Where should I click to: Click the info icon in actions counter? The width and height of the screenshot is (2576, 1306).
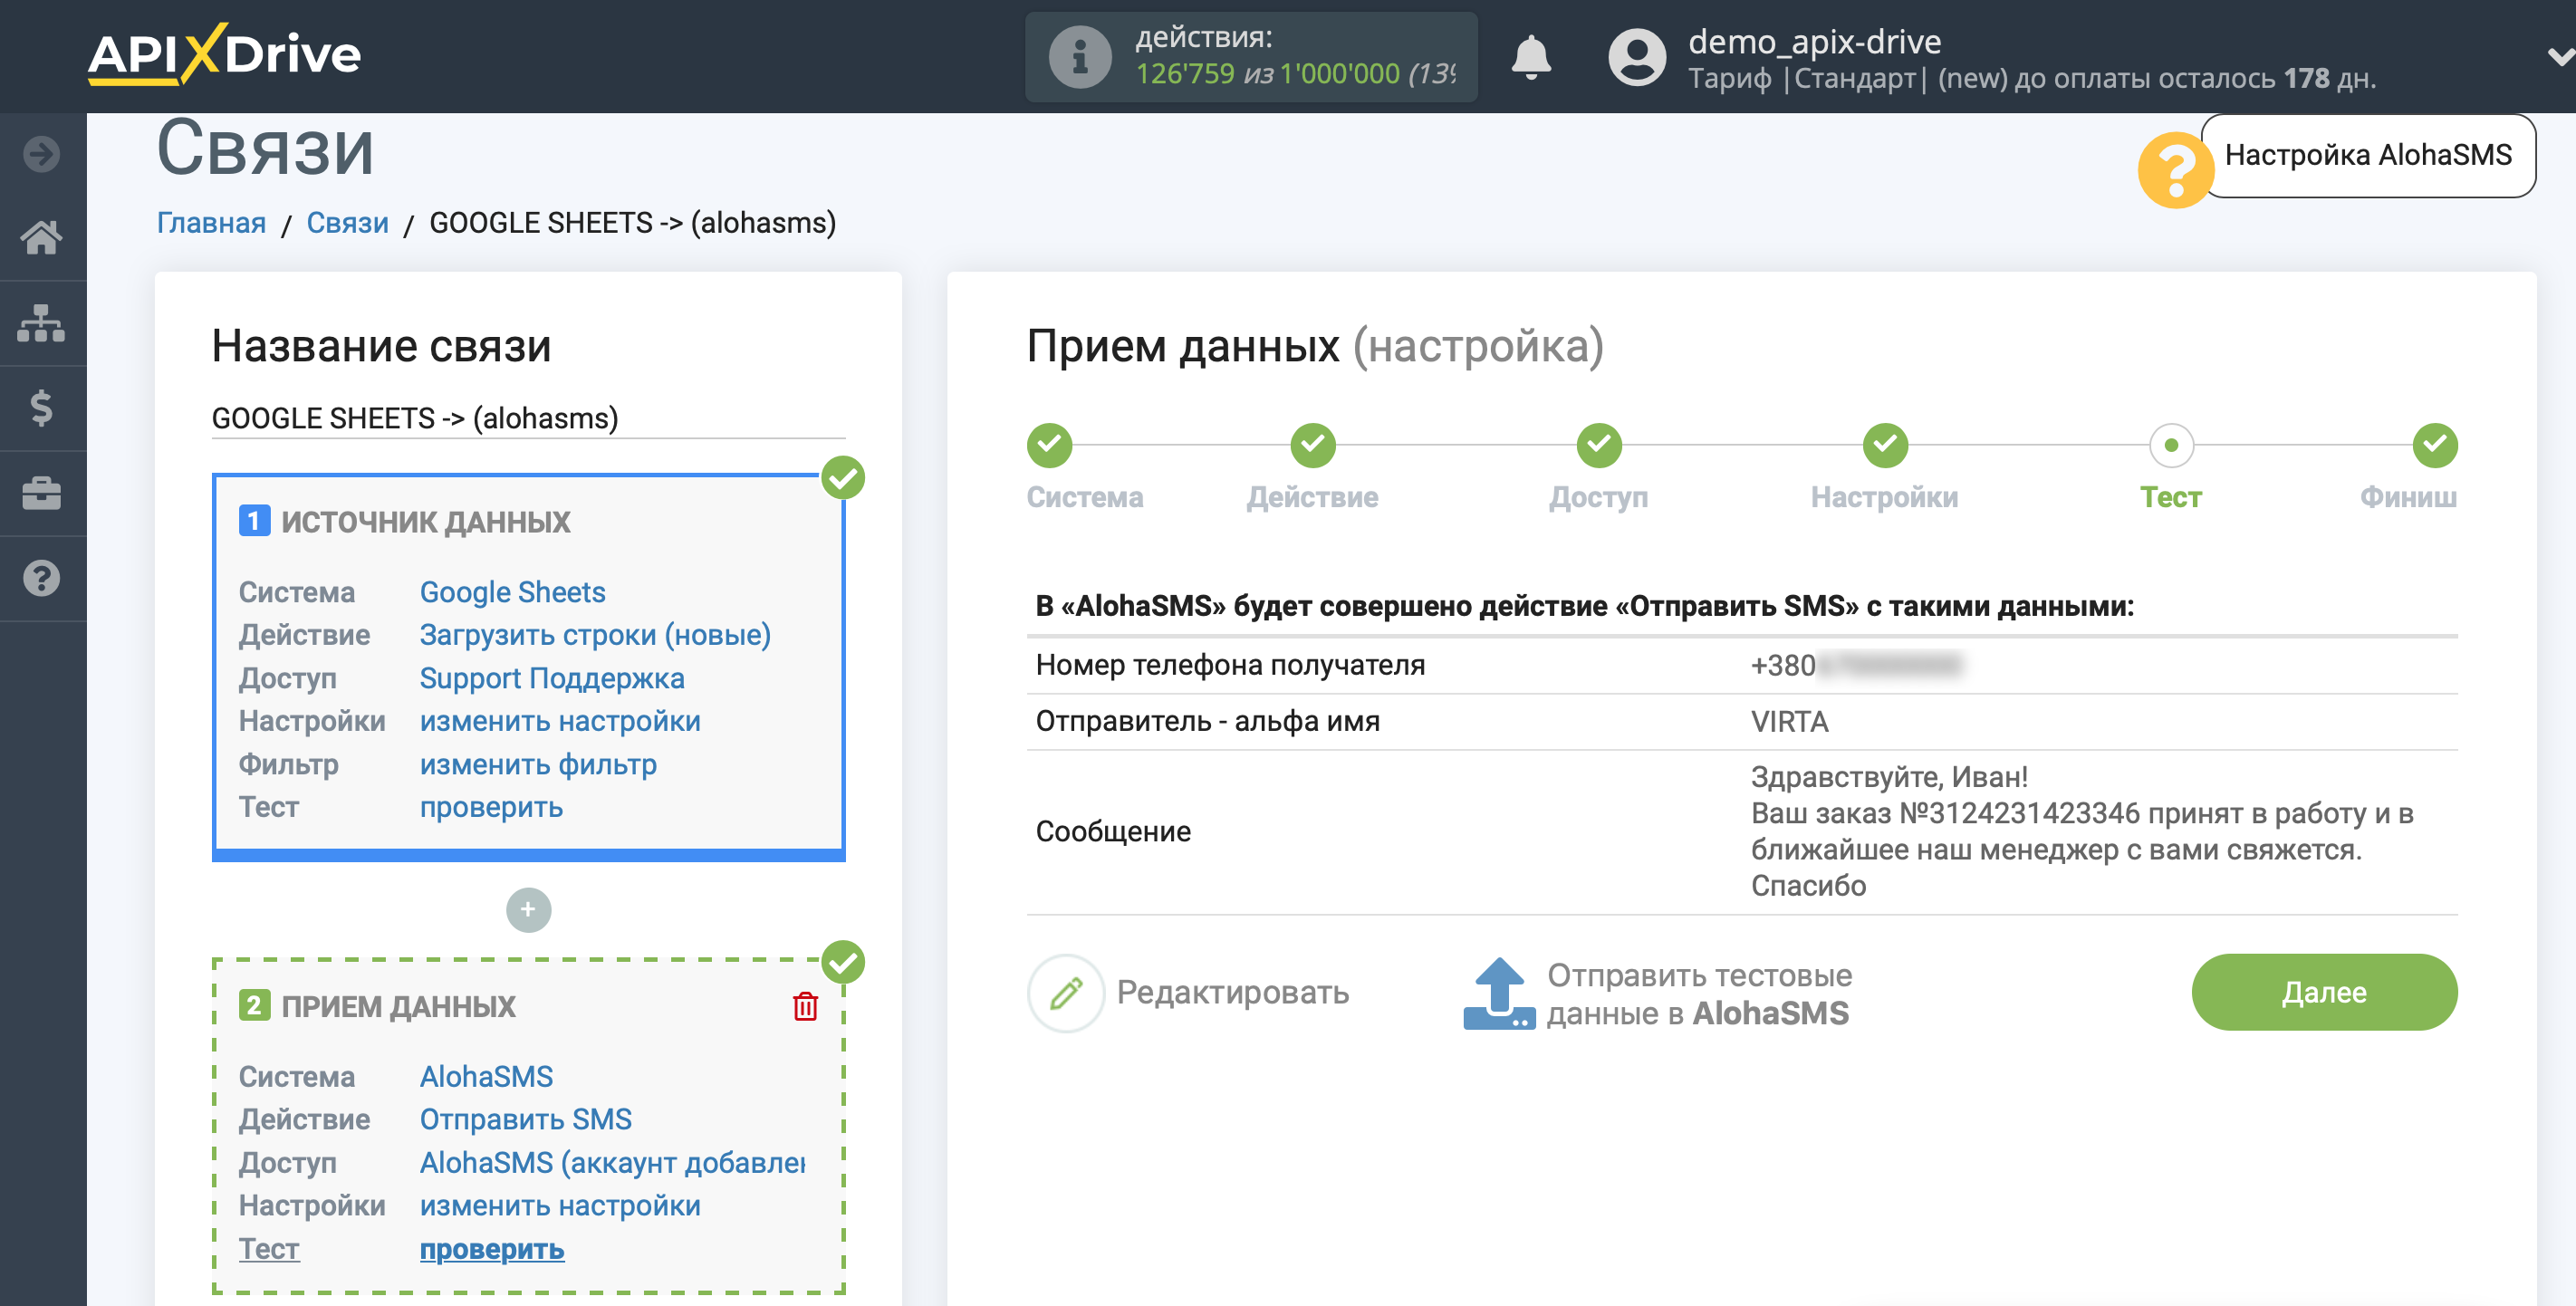[x=1079, y=57]
